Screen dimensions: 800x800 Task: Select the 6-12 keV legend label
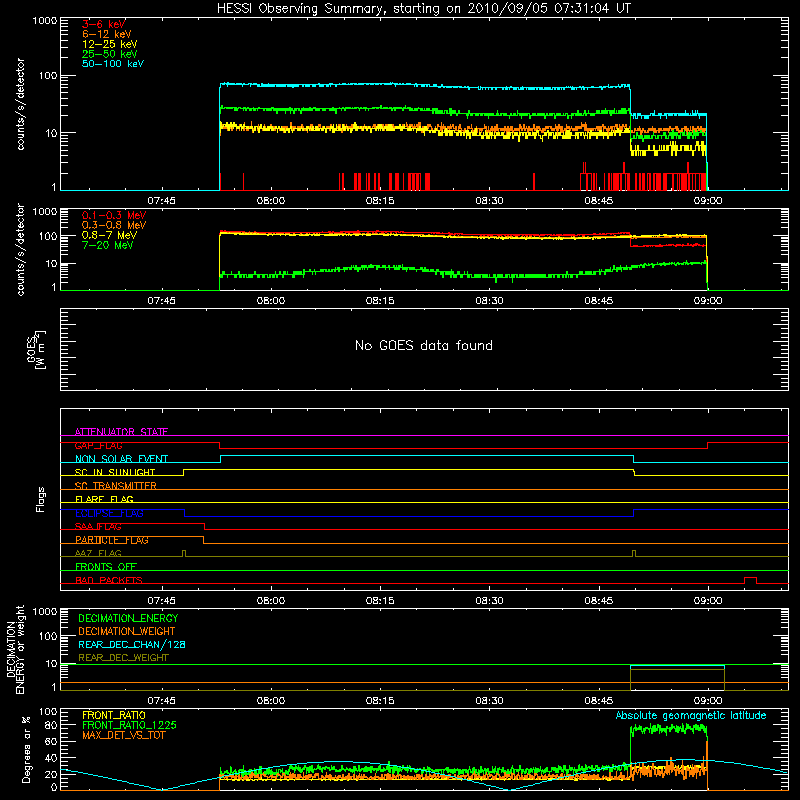(107, 34)
